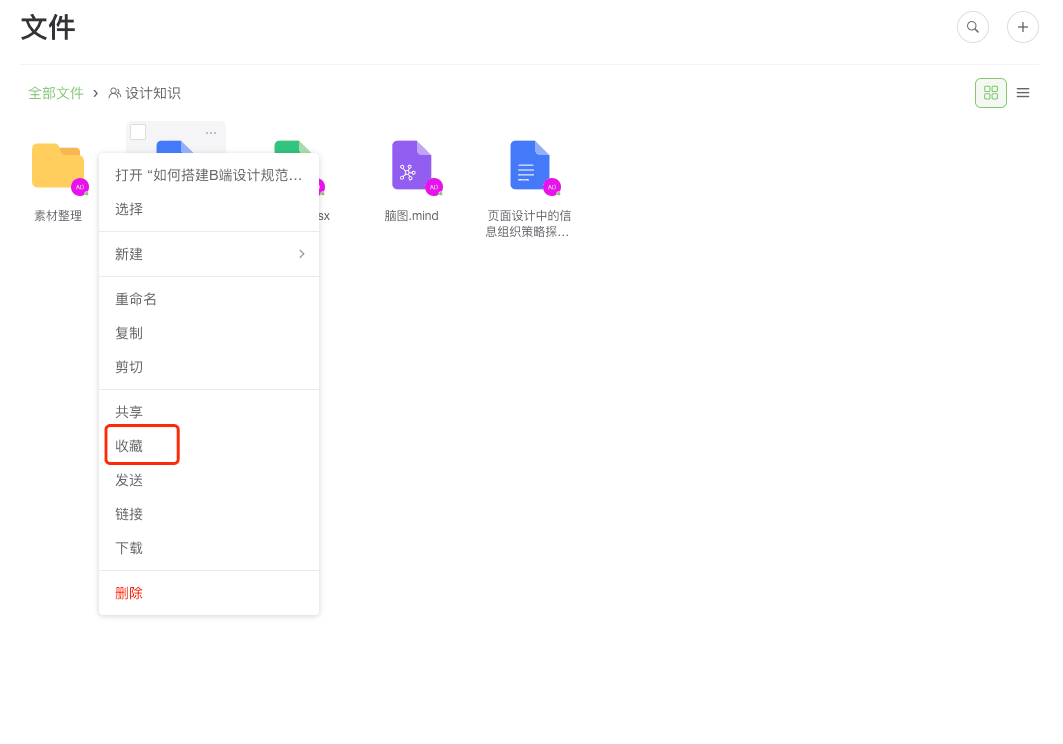Screen dimensions: 1063x744
Task: Tick the selected file's checkbox
Action: pos(138,132)
